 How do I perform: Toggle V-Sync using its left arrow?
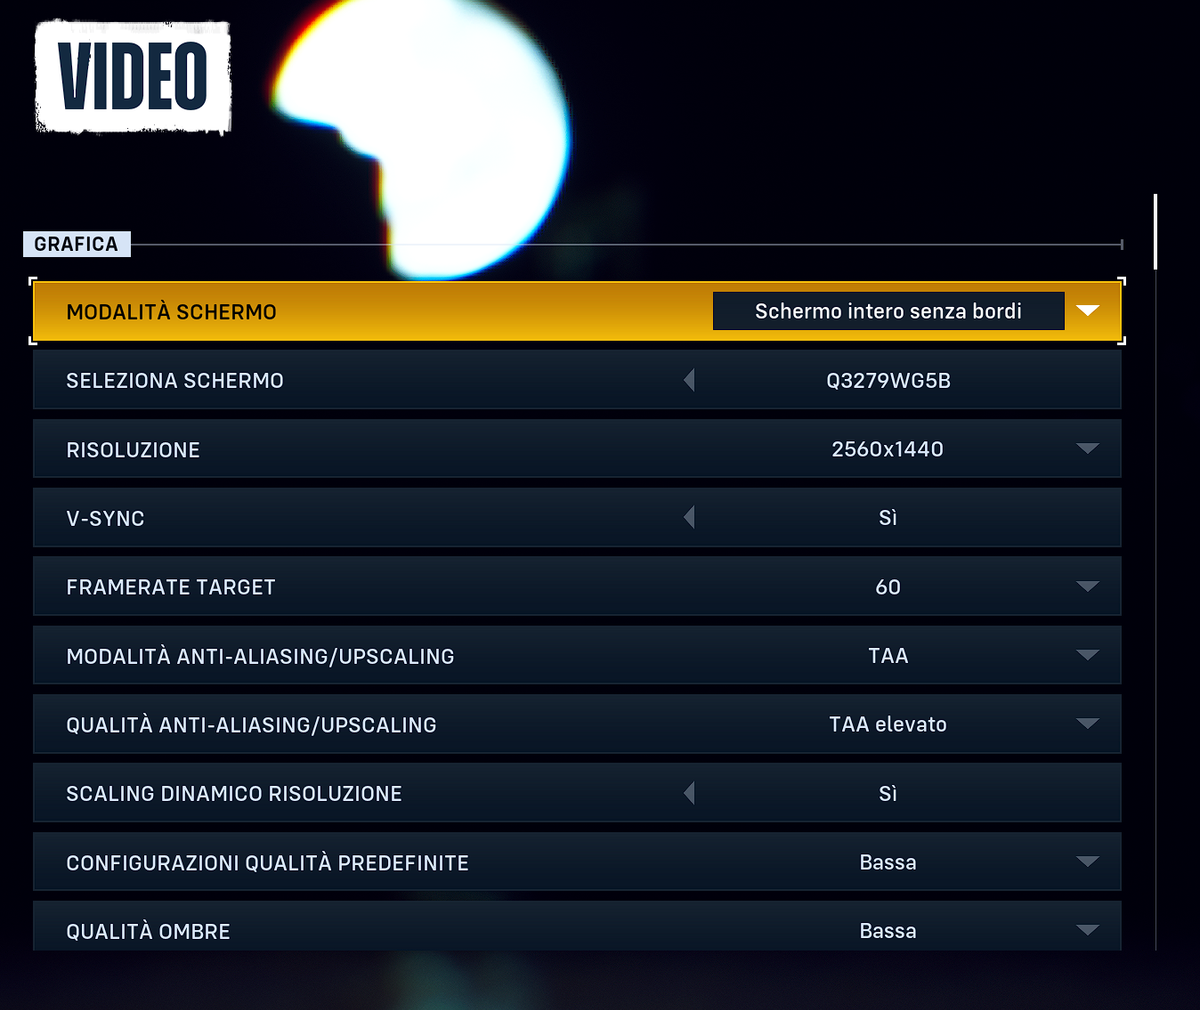tap(689, 518)
